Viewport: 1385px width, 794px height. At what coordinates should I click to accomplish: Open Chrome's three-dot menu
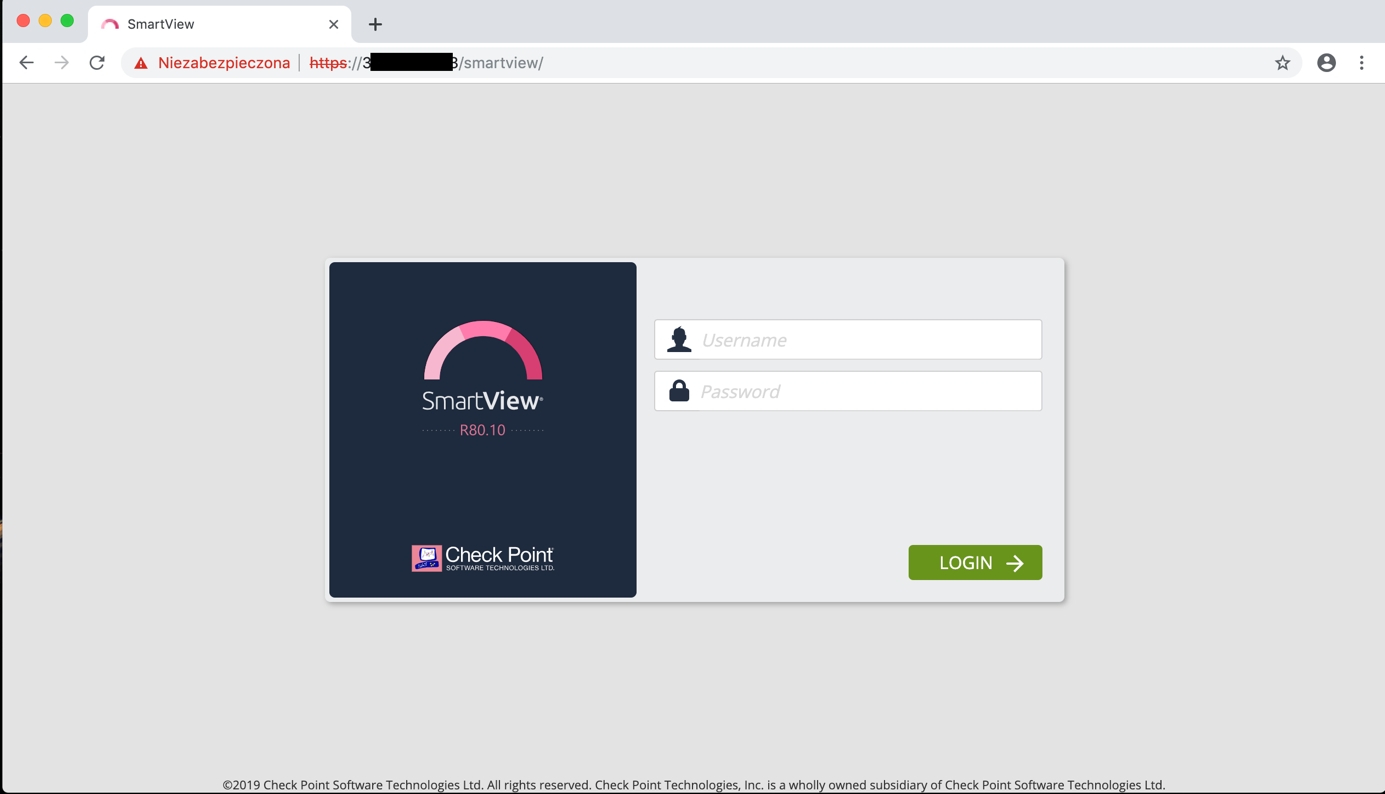1361,63
